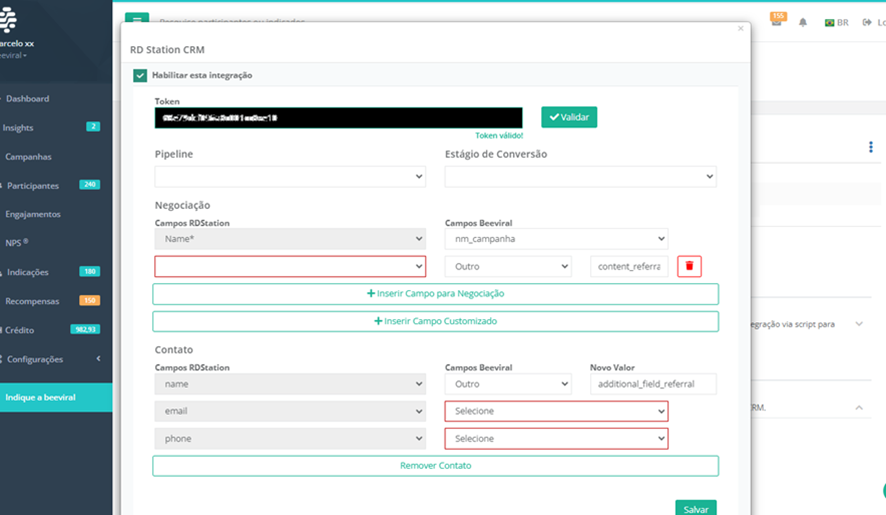This screenshot has width=886, height=515.
Task: Click the logout icon in header
Action: (867, 23)
